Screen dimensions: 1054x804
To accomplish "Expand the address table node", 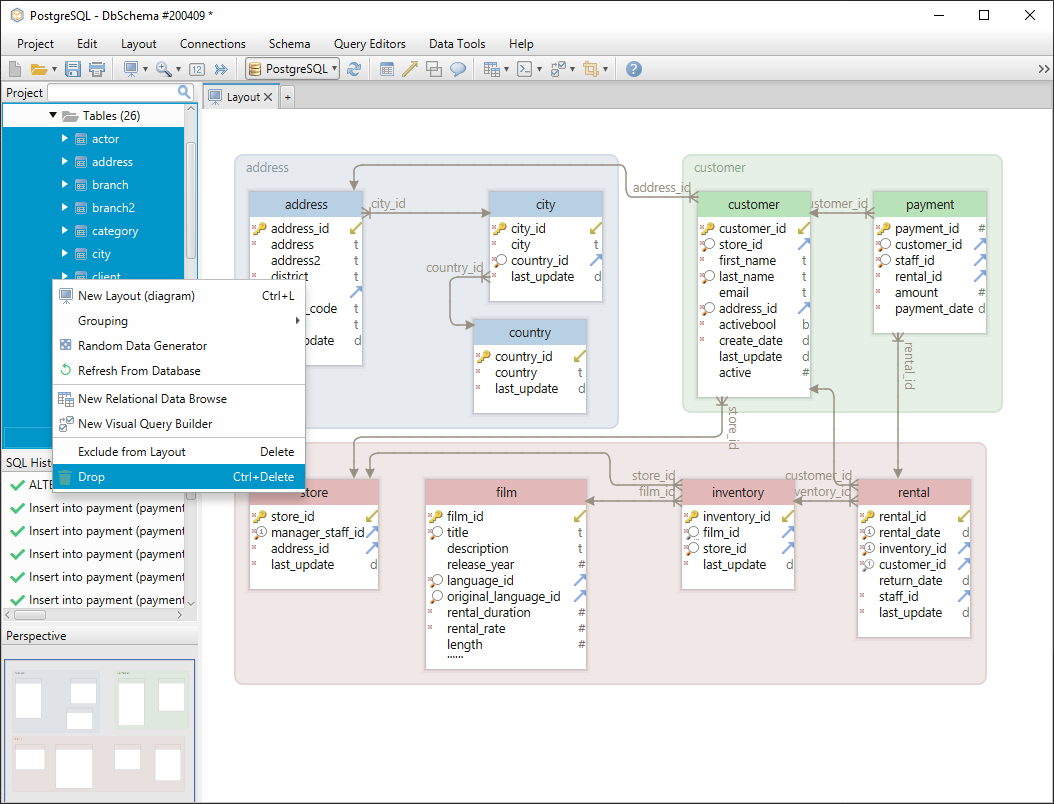I will tap(65, 161).
